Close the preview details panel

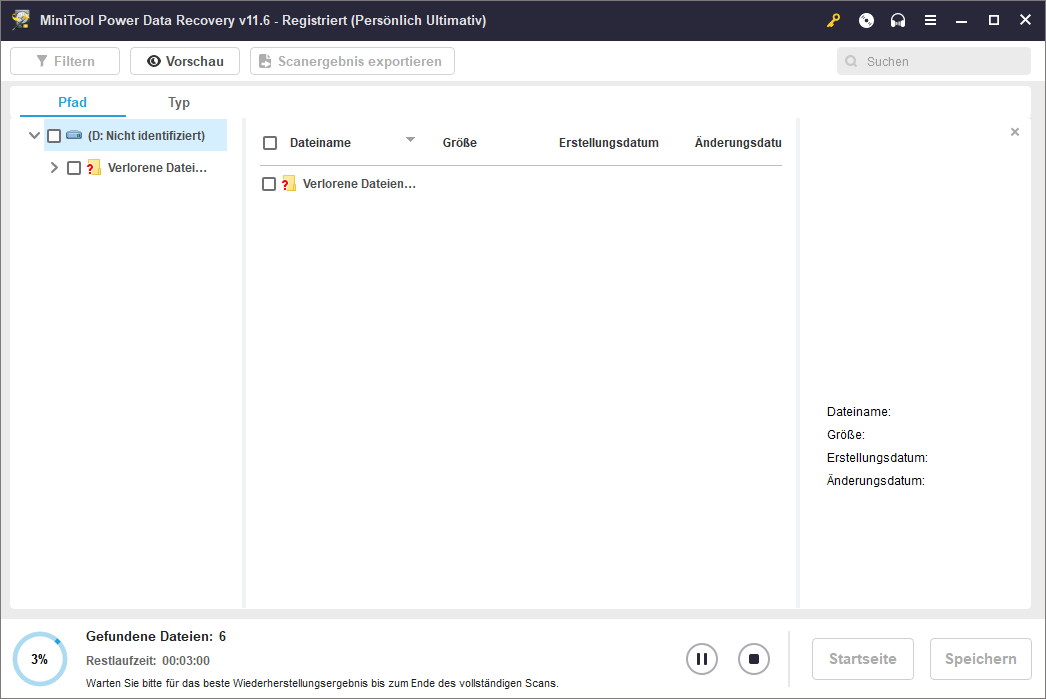1015,132
